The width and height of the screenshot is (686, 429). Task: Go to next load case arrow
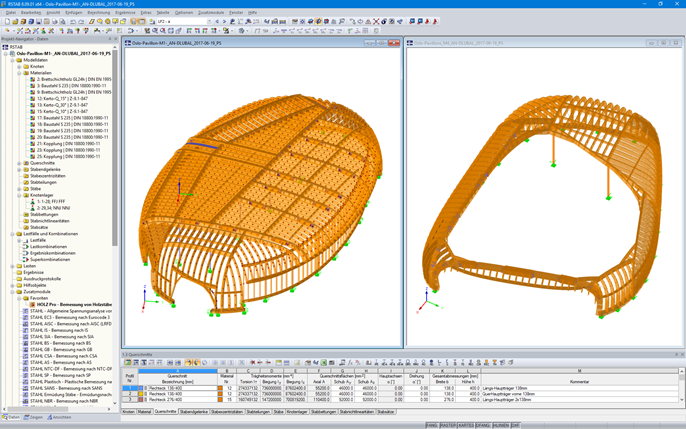(x=224, y=21)
